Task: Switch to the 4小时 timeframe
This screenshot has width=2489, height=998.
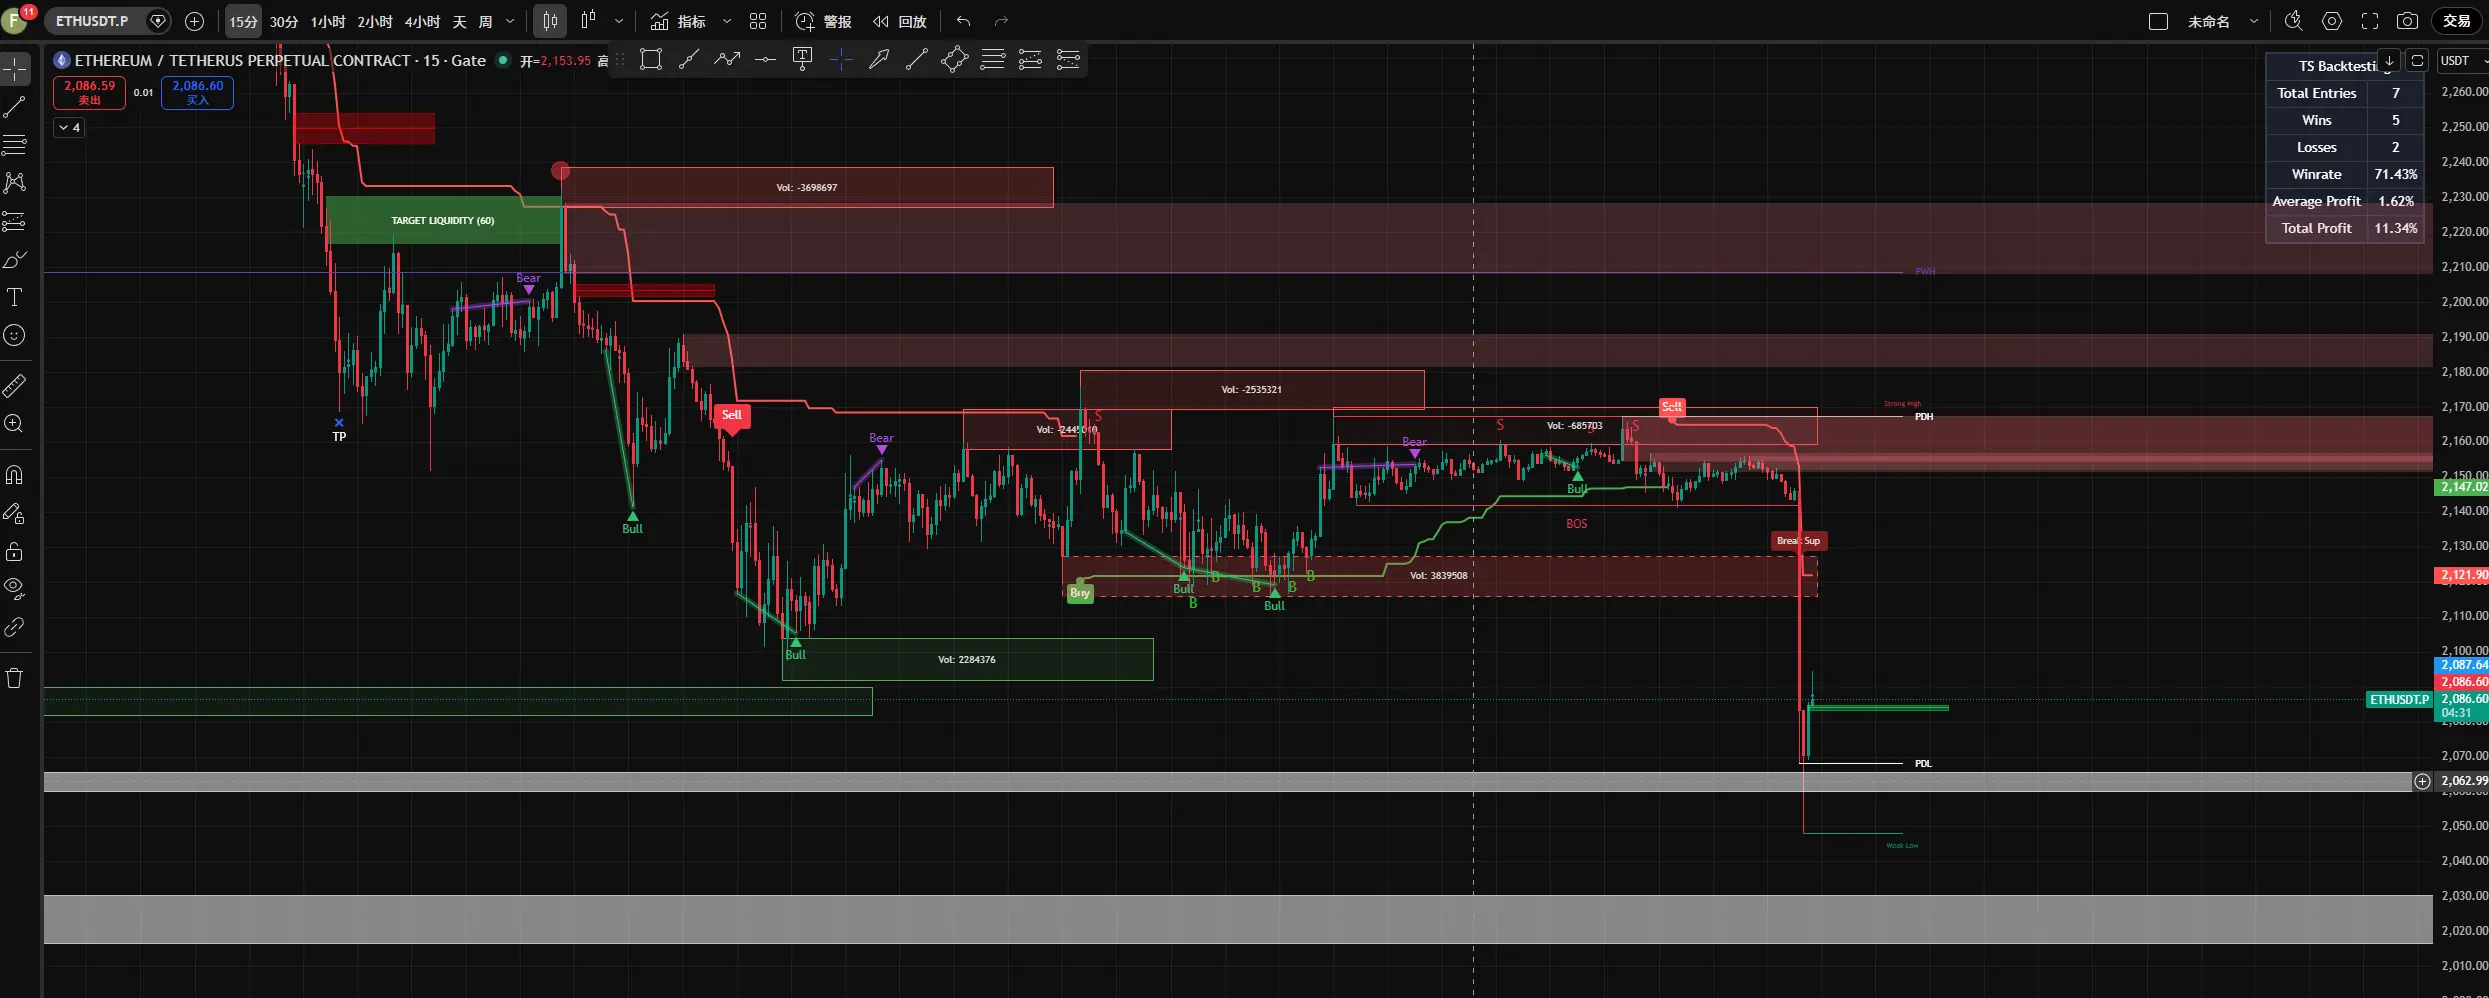Action: pyautogui.click(x=422, y=21)
